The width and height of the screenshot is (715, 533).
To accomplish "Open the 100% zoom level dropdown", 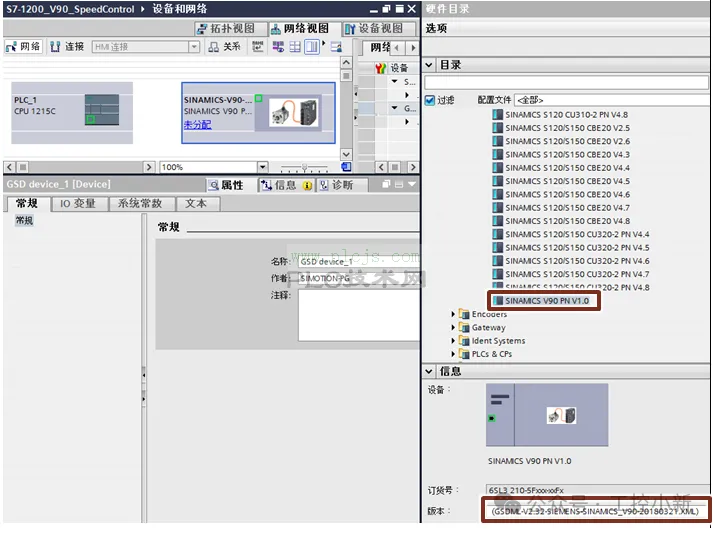I will [x=262, y=167].
